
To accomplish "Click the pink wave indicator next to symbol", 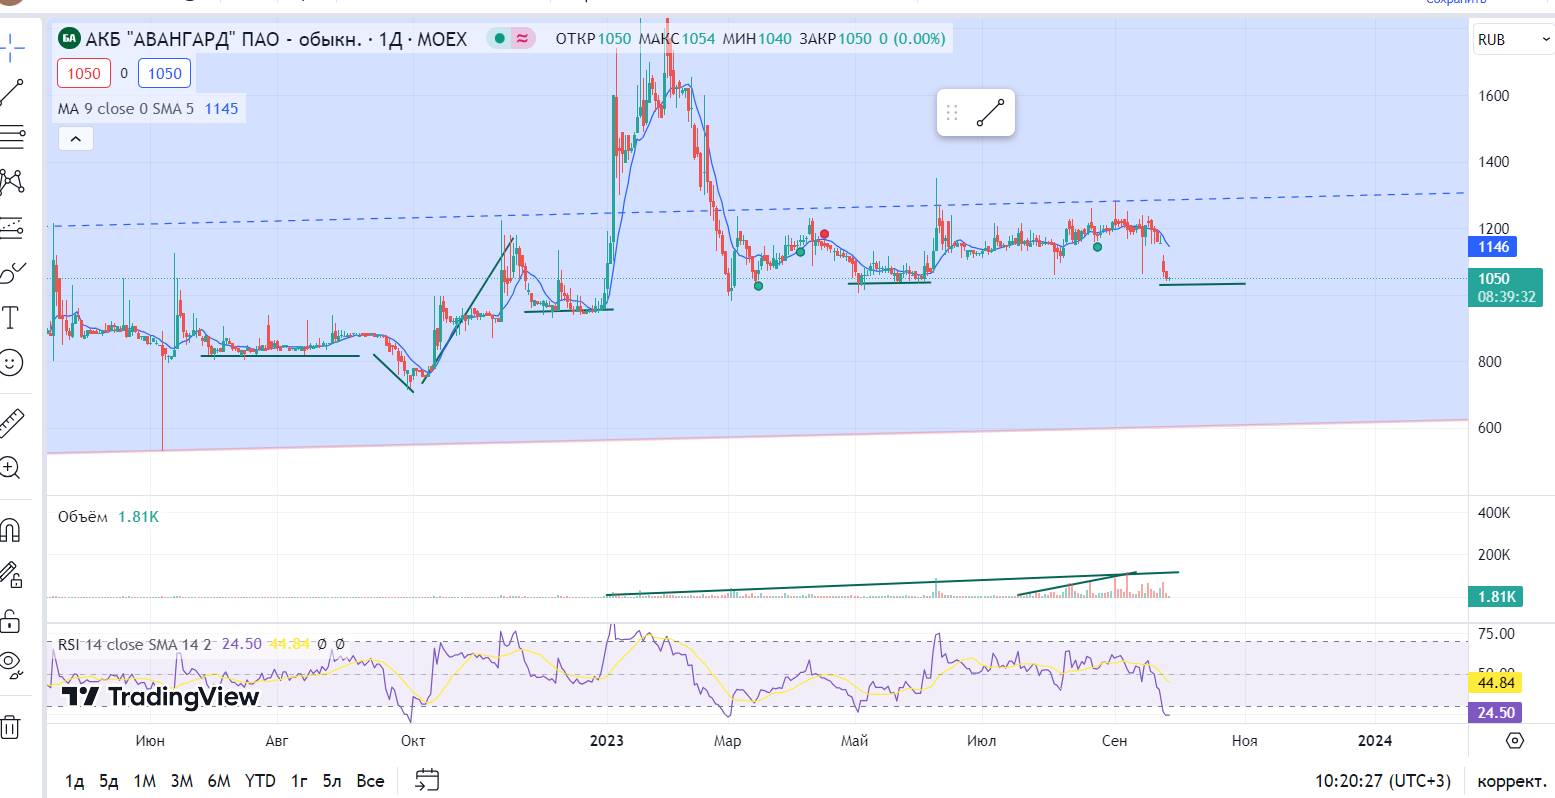I will point(522,39).
